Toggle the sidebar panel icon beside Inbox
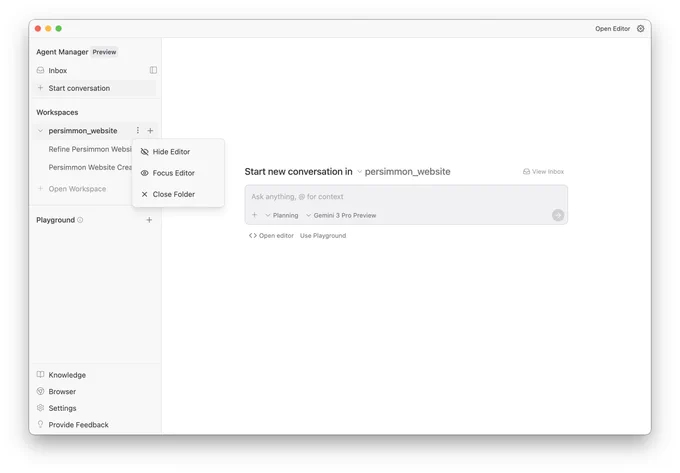The height and width of the screenshot is (473, 680). (x=153, y=70)
